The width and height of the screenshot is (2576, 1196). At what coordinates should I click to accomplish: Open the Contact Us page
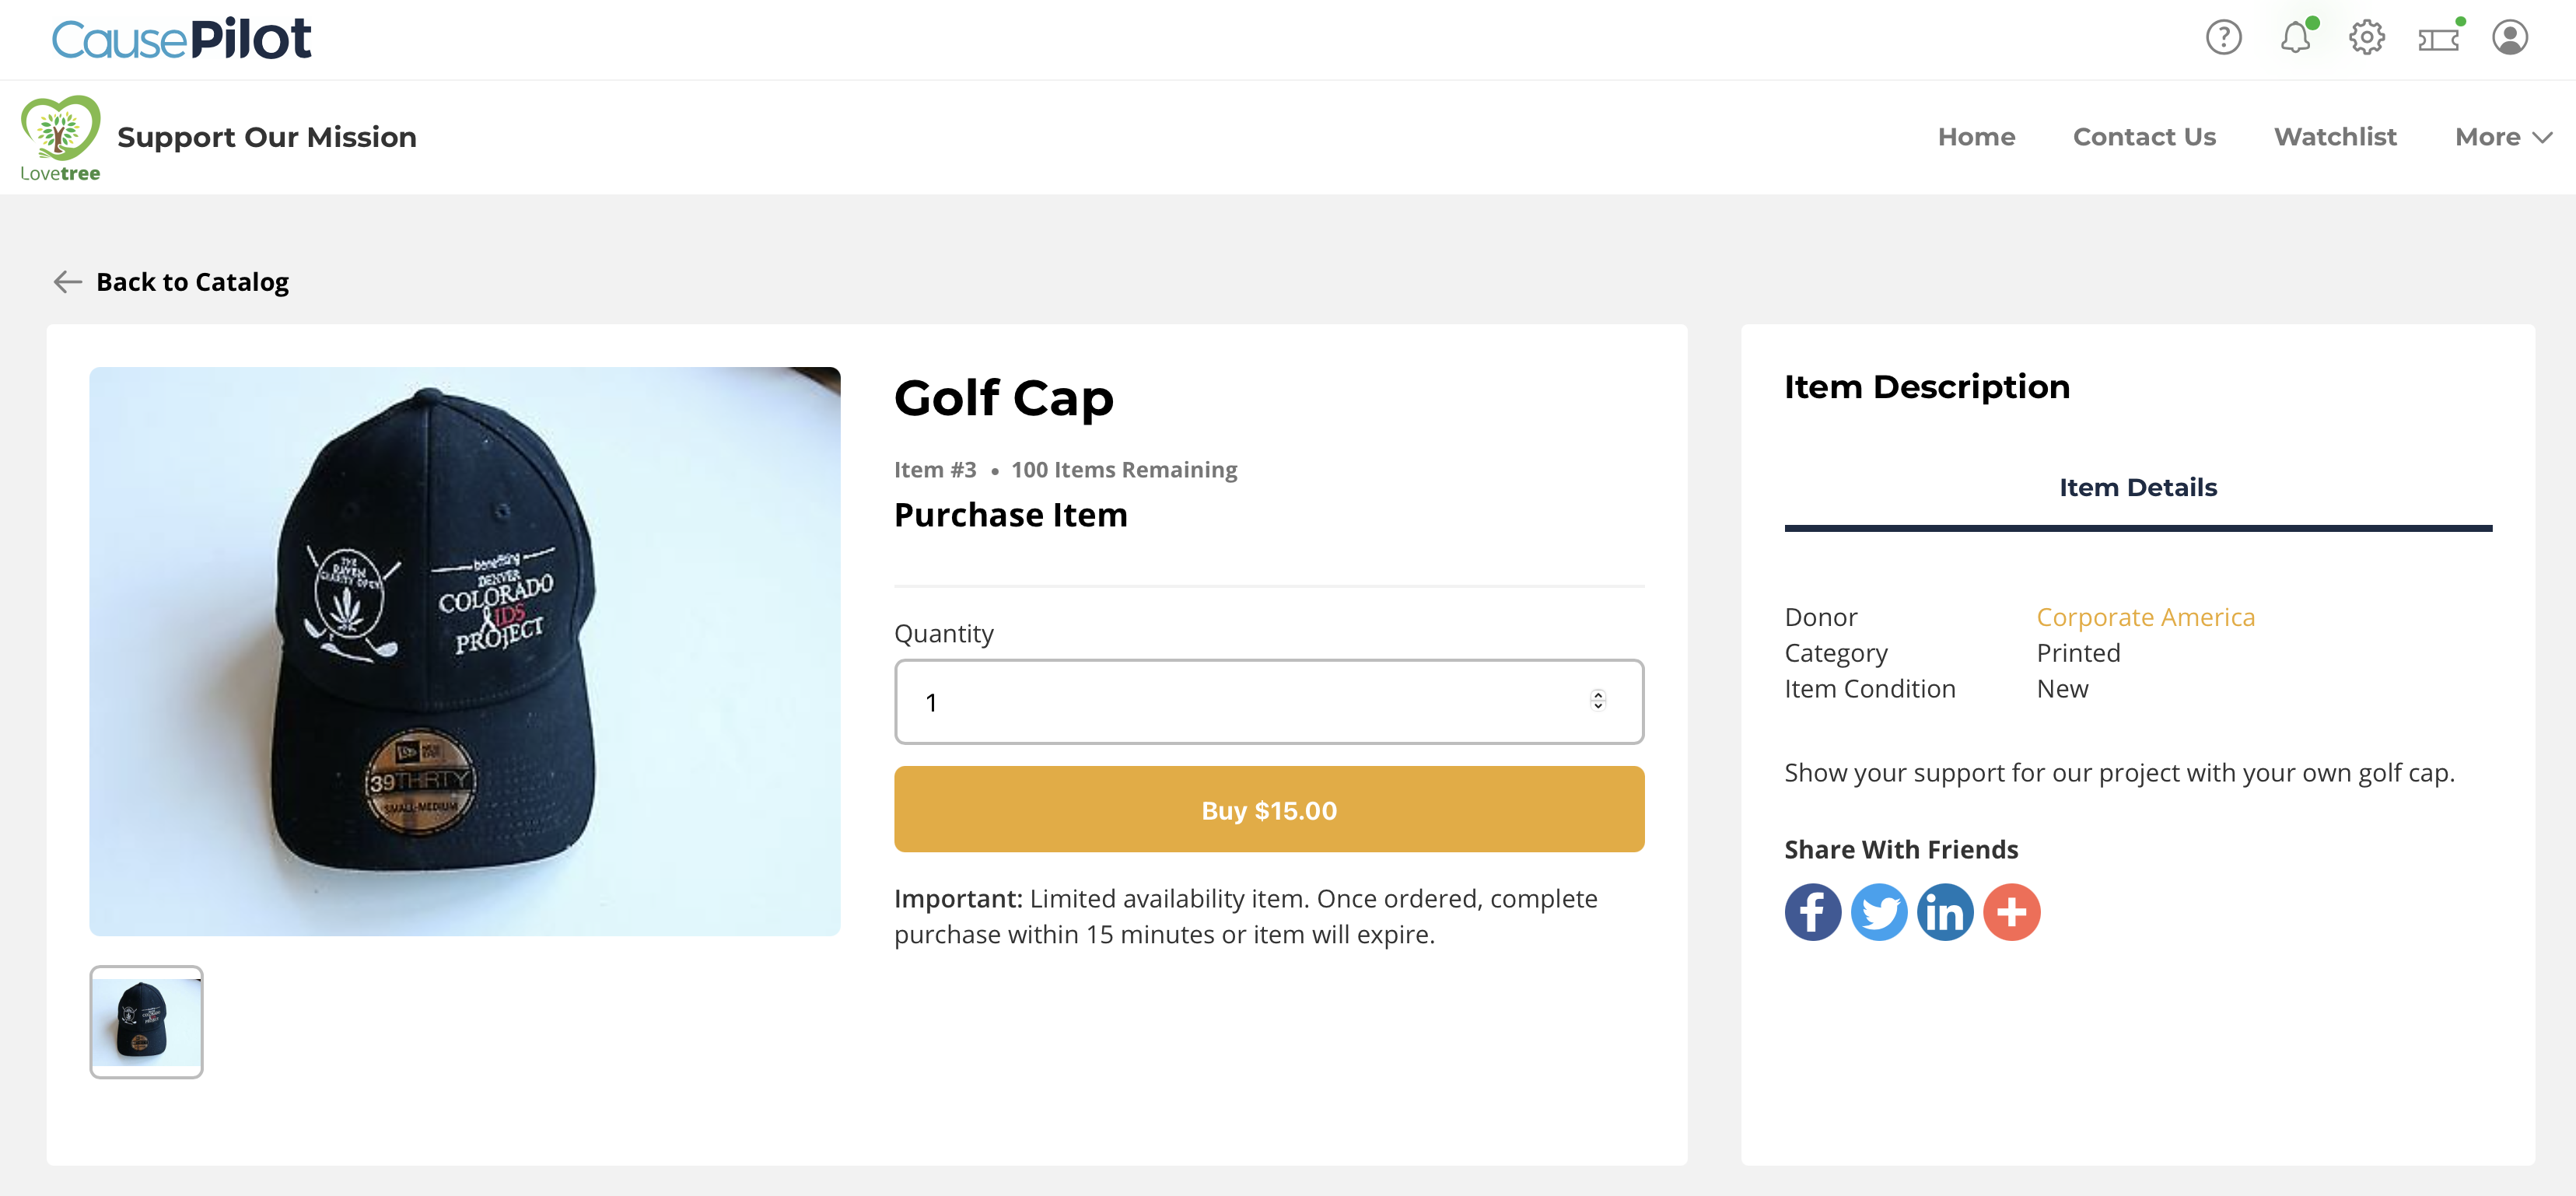(x=2144, y=137)
